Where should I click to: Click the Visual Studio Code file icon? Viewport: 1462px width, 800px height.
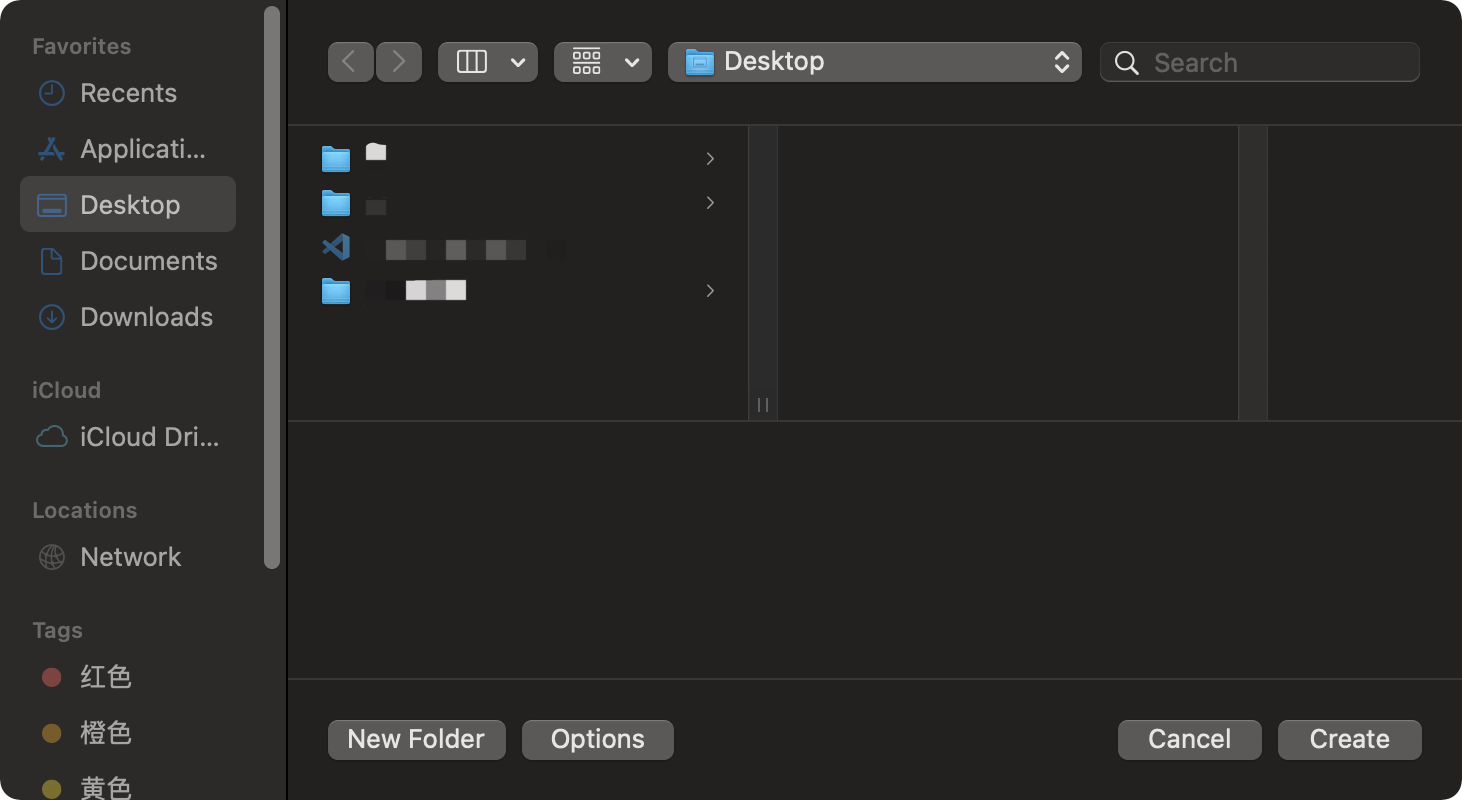(336, 247)
